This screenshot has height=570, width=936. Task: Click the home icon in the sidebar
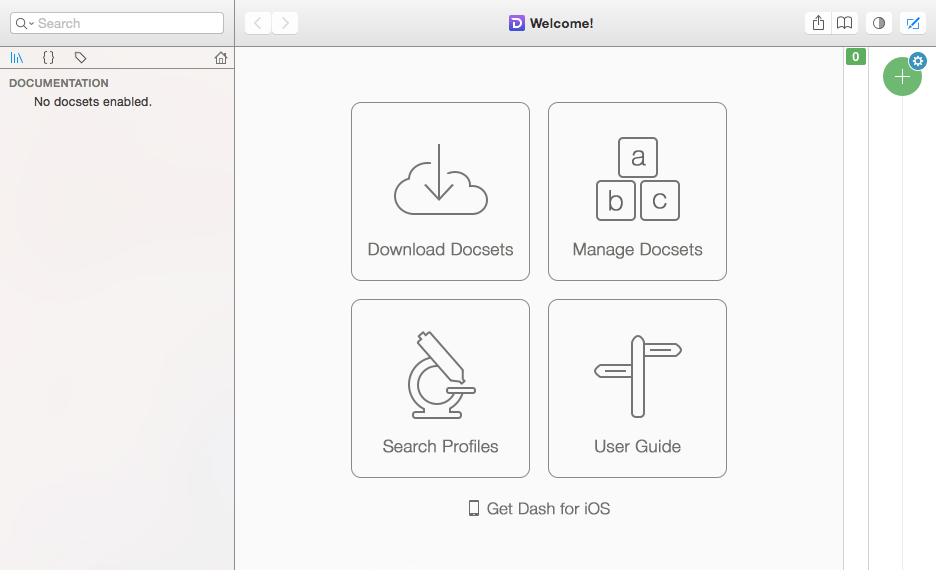pyautogui.click(x=221, y=58)
